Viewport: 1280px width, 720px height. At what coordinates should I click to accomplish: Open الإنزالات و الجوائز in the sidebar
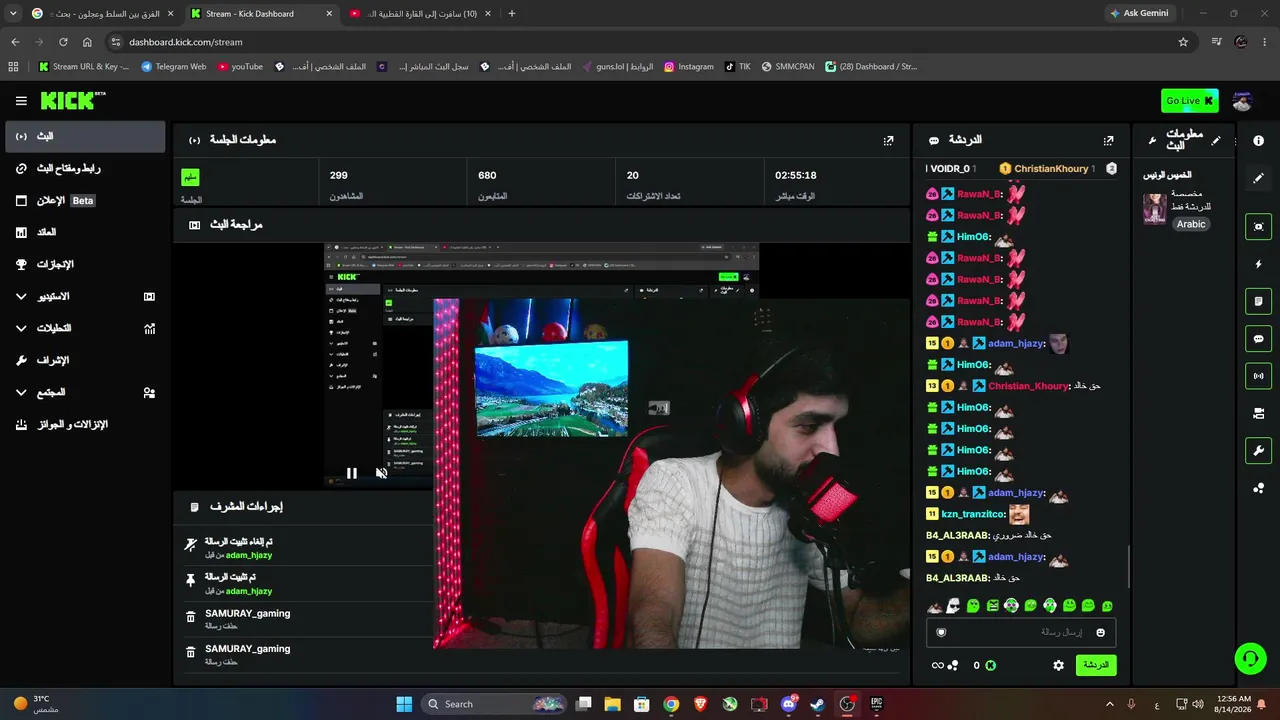point(85,424)
